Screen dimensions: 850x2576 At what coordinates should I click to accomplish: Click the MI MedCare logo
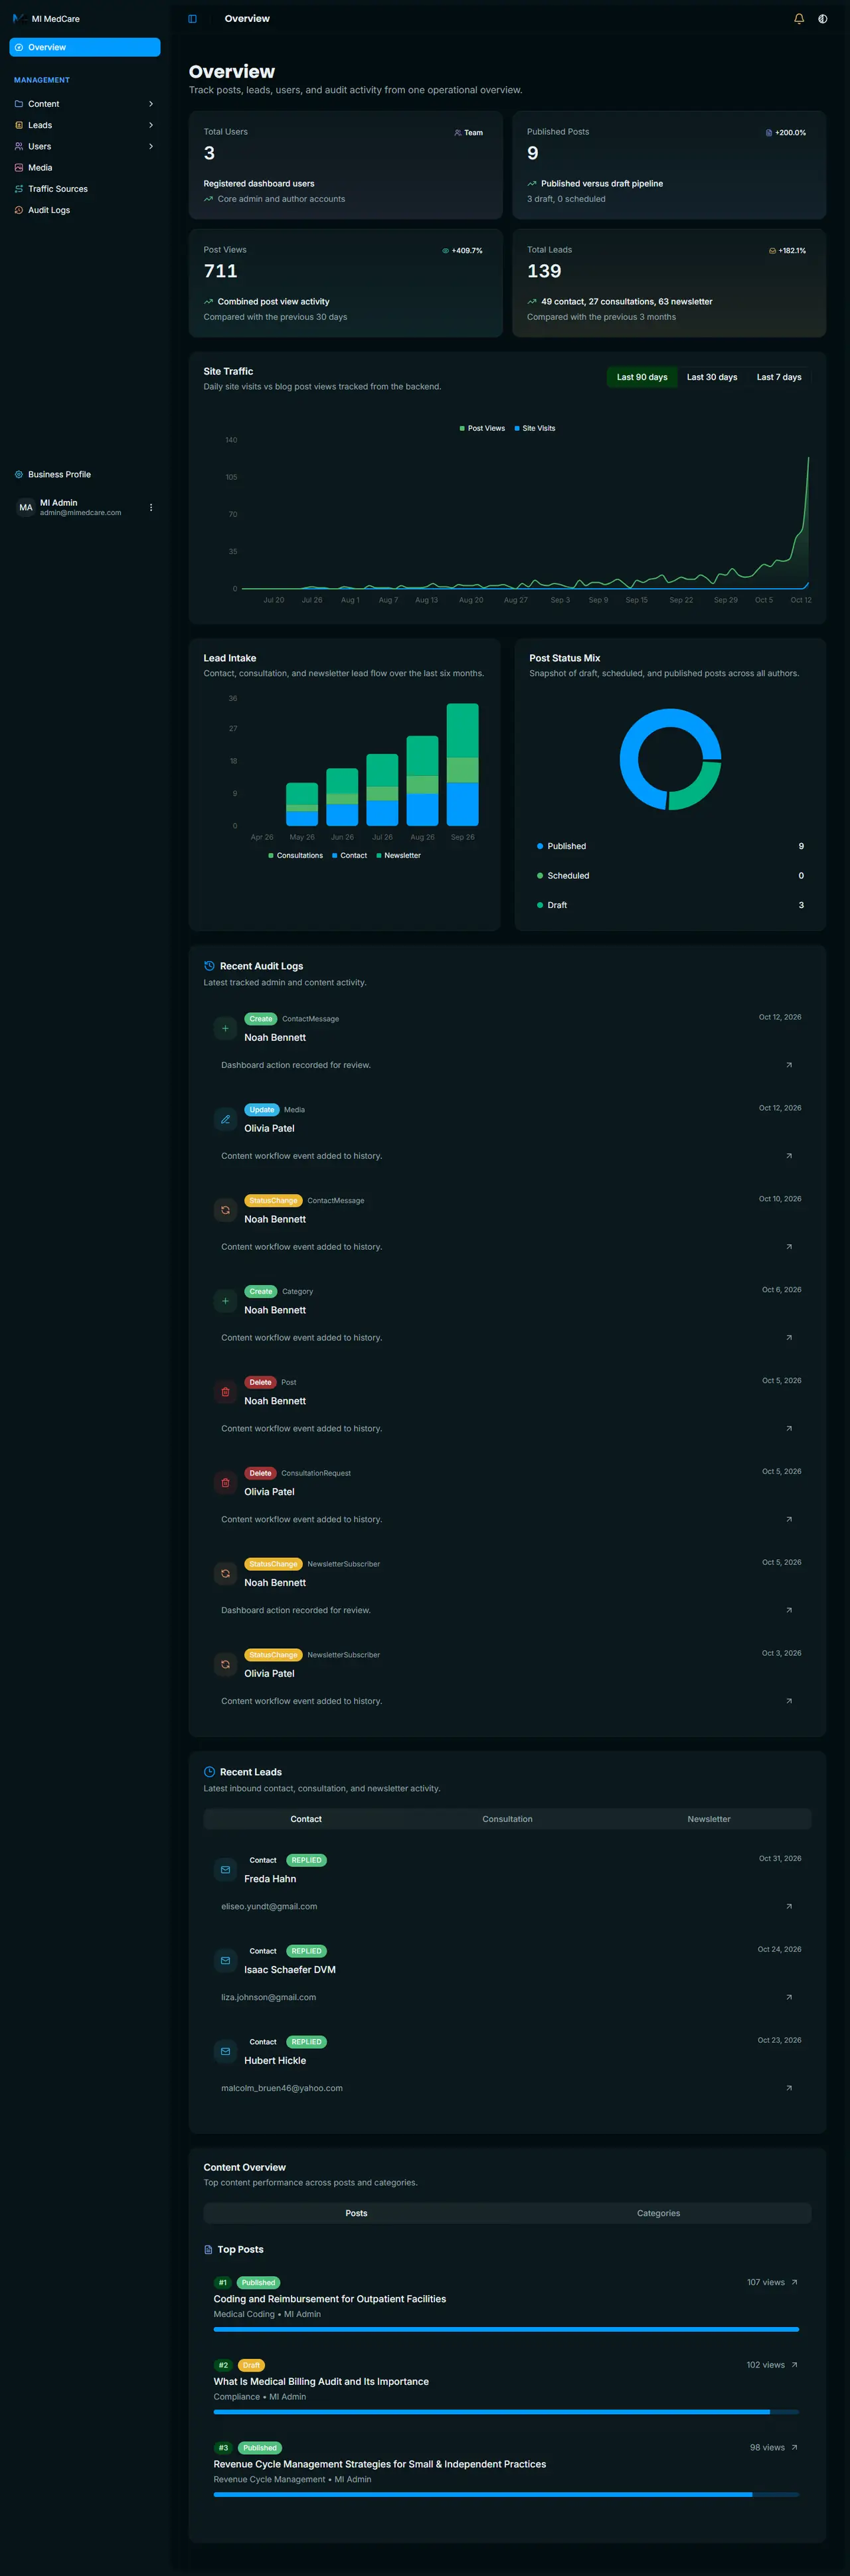click(x=46, y=19)
